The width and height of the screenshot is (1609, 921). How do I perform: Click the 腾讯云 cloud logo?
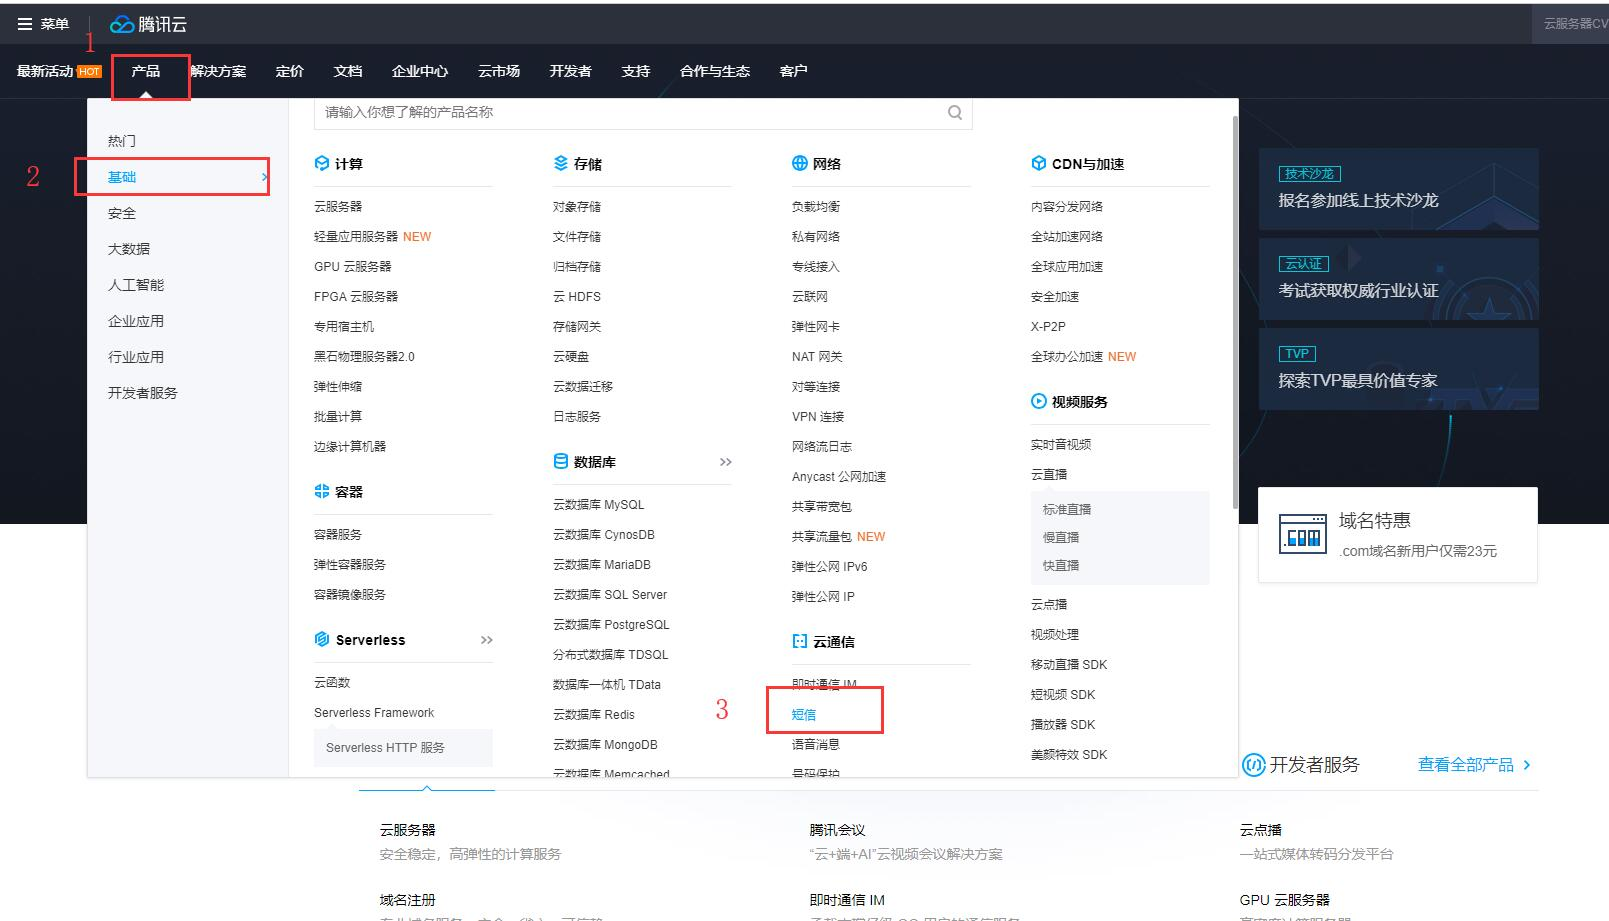click(149, 24)
